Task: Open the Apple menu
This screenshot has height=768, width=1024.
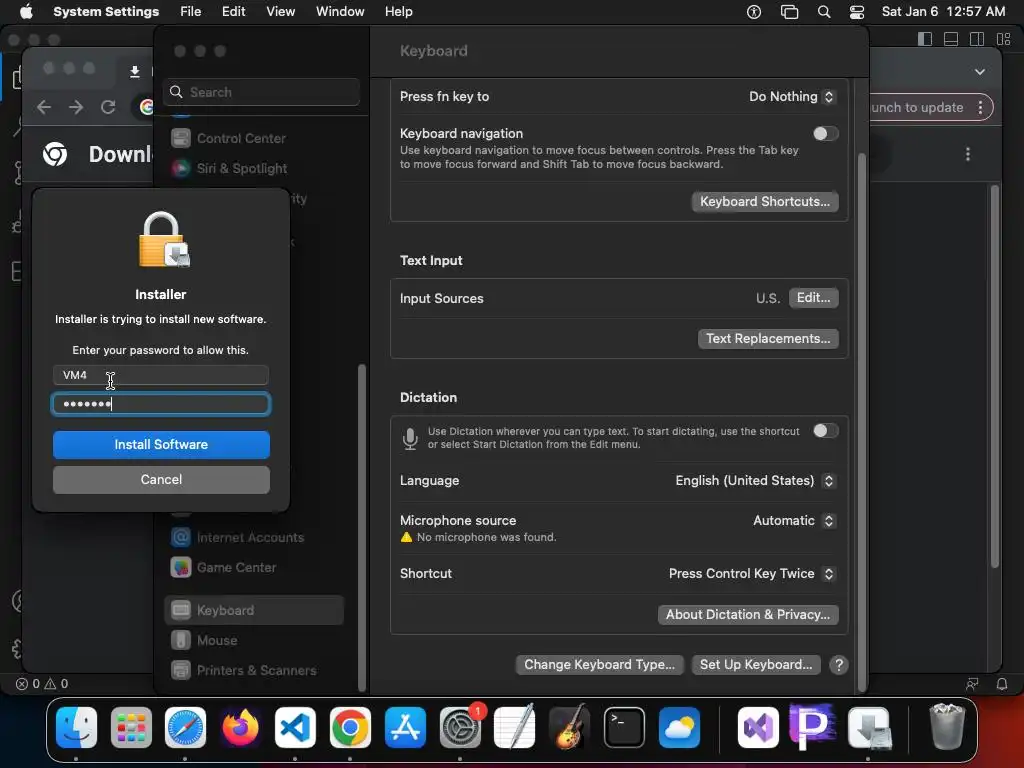Action: [x=26, y=12]
